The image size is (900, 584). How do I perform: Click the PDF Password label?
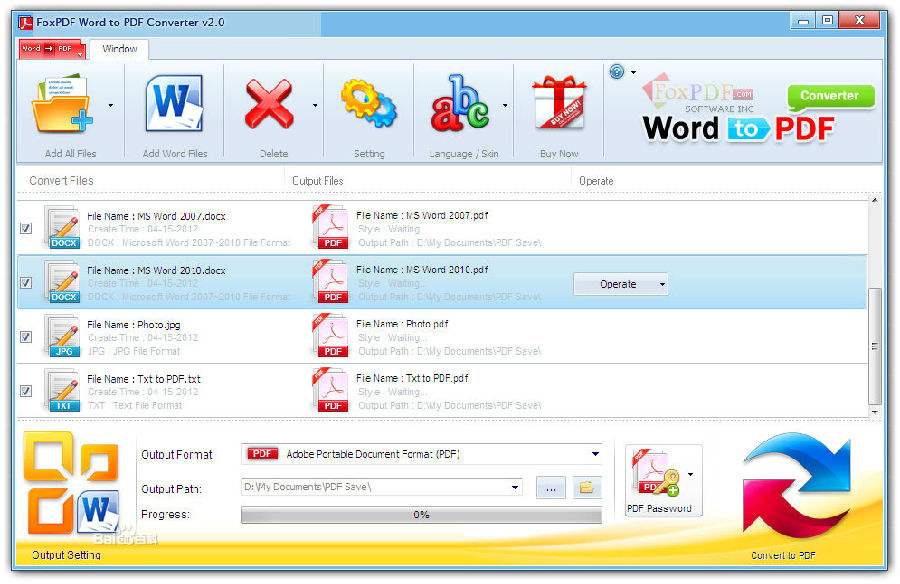[659, 508]
